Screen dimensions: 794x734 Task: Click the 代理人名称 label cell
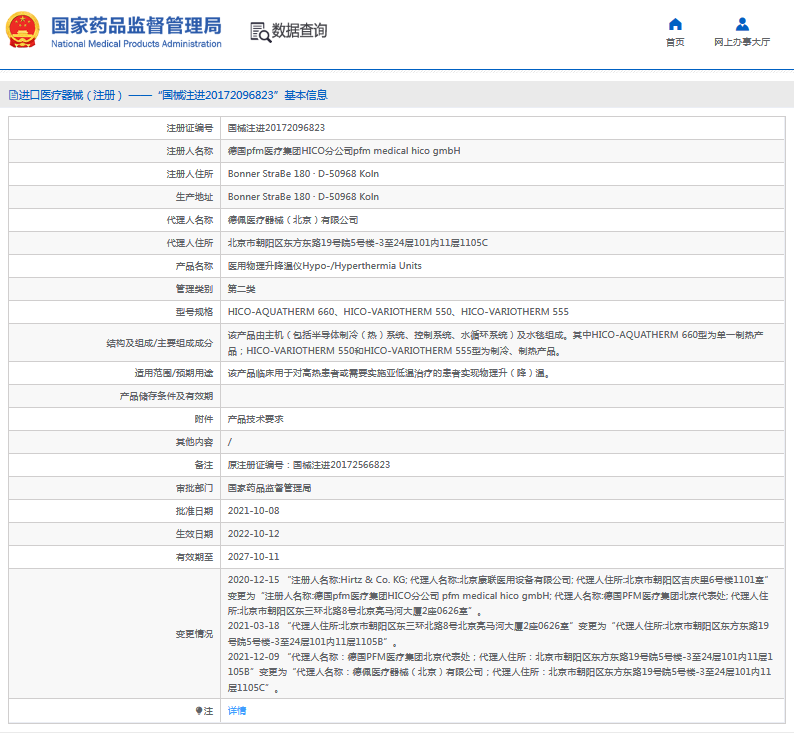coord(114,220)
